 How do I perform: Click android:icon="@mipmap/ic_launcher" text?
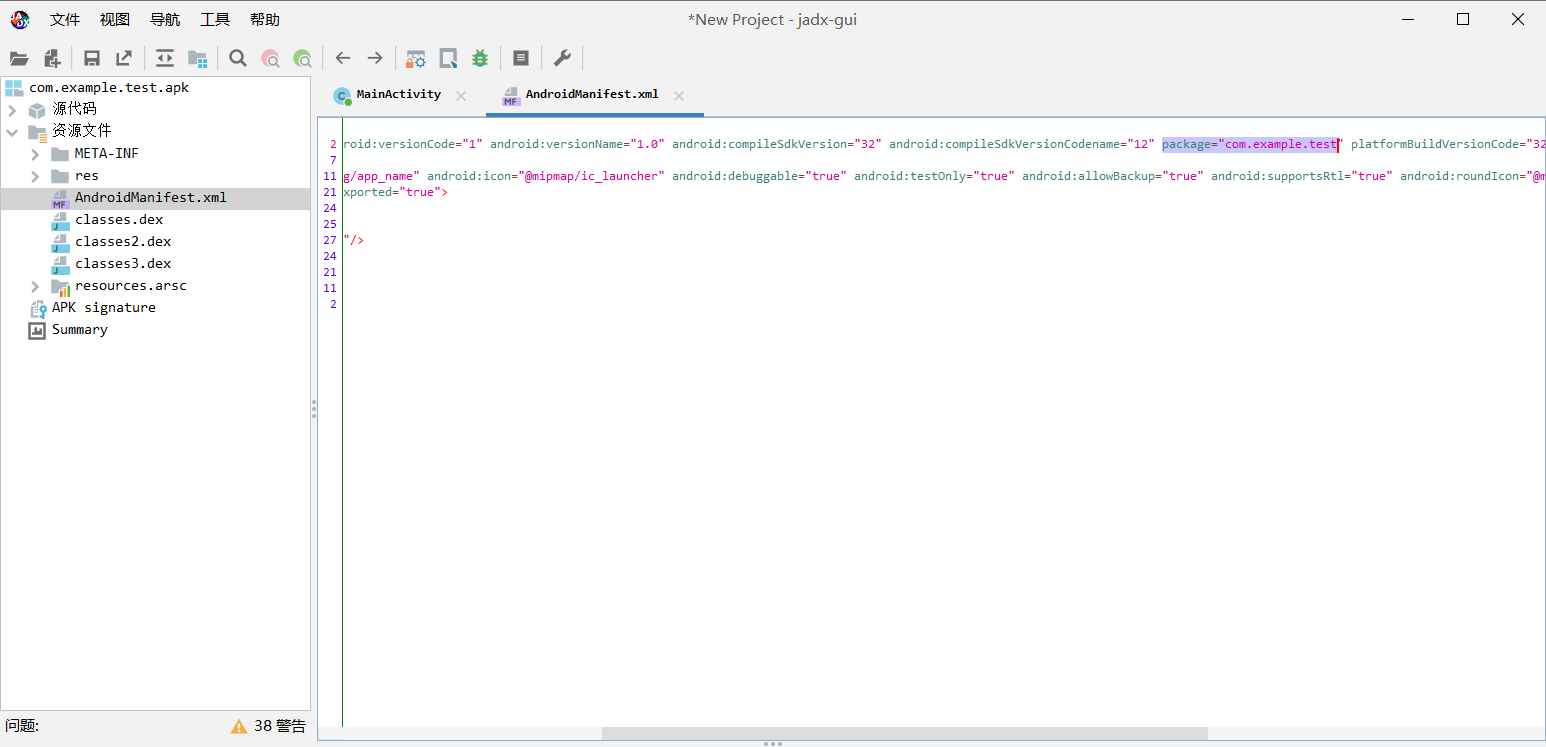pos(545,176)
